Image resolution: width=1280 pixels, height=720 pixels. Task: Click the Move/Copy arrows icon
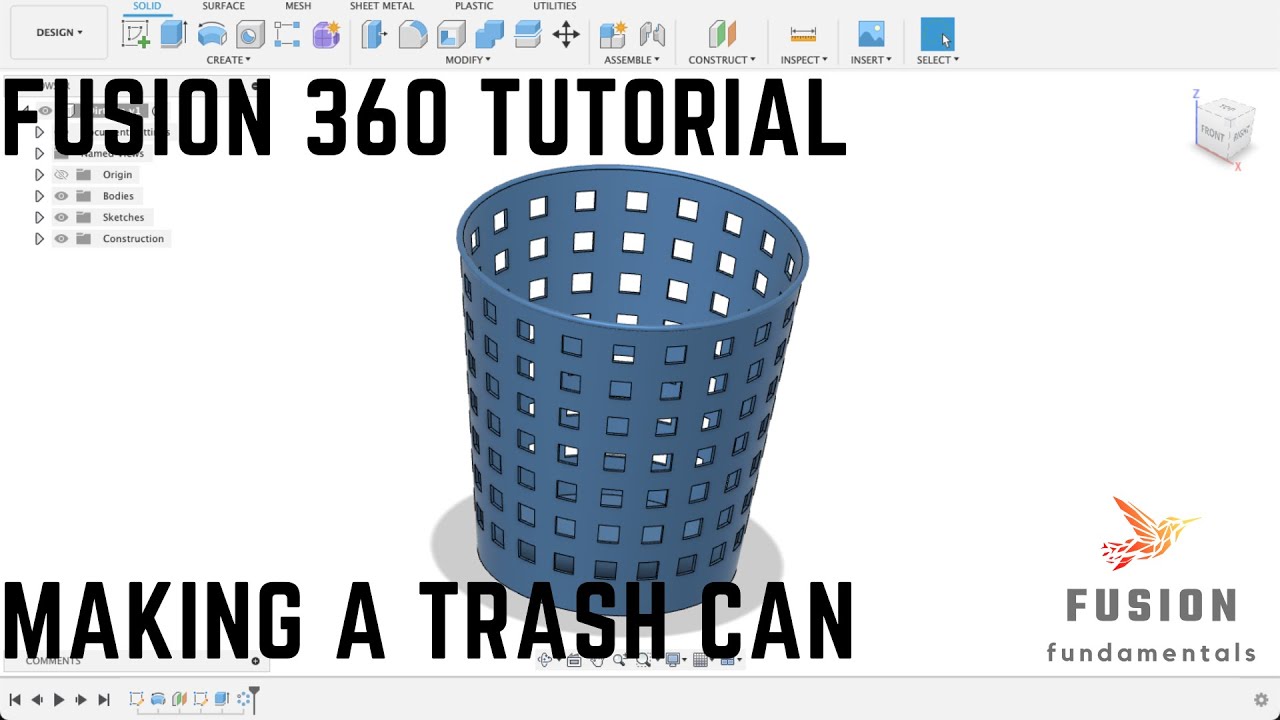566,35
